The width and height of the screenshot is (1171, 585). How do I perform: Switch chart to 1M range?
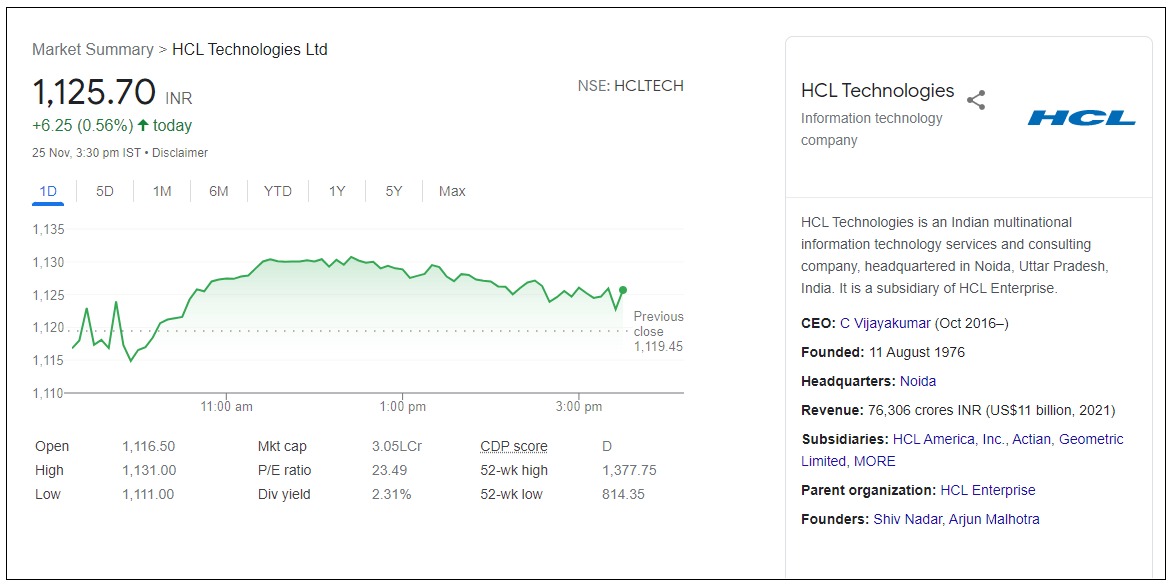coord(161,191)
